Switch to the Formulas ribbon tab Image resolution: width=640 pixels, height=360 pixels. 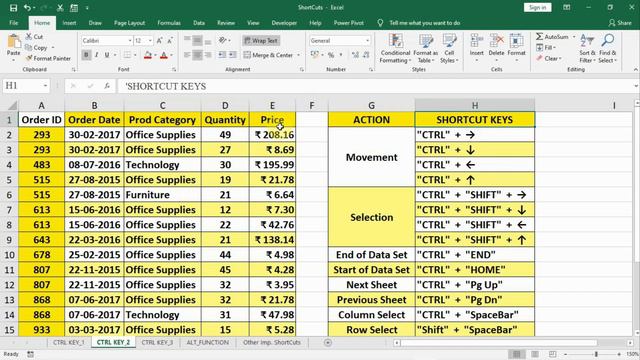[x=169, y=23]
